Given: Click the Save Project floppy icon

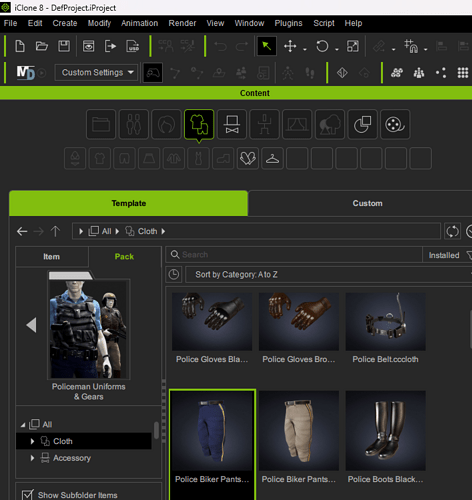Looking at the screenshot, I should (64, 46).
